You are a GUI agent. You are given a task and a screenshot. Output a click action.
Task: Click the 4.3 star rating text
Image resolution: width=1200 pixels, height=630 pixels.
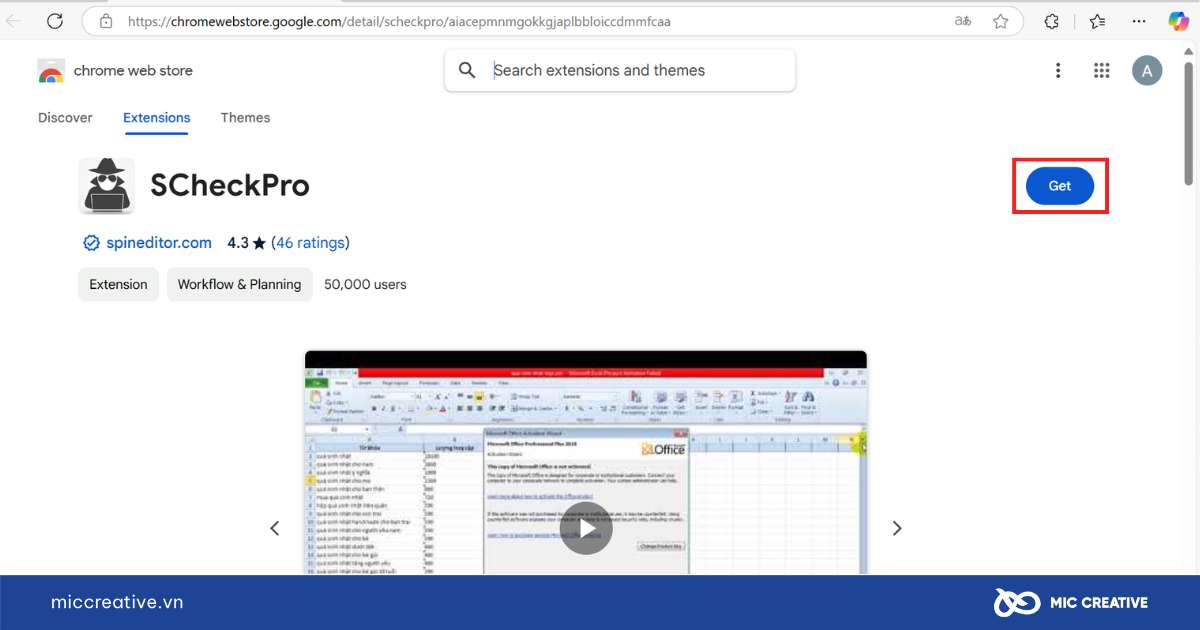point(246,243)
